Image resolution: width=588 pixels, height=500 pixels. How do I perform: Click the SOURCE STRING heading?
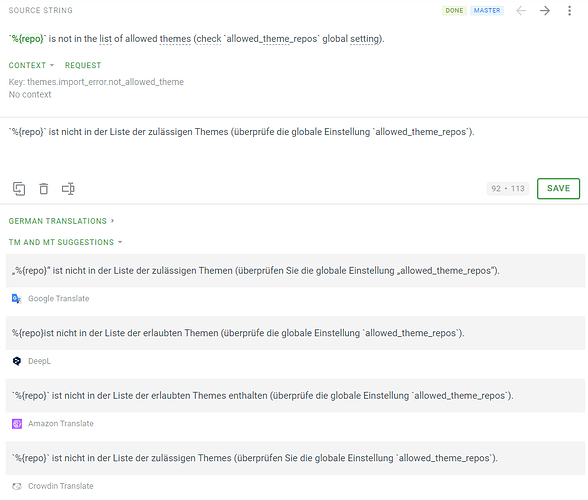(41, 11)
